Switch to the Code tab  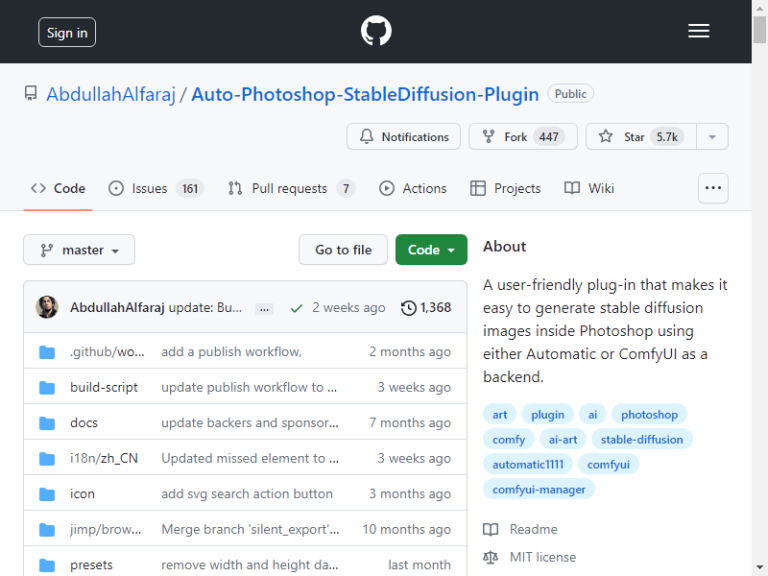pyautogui.click(x=58, y=189)
